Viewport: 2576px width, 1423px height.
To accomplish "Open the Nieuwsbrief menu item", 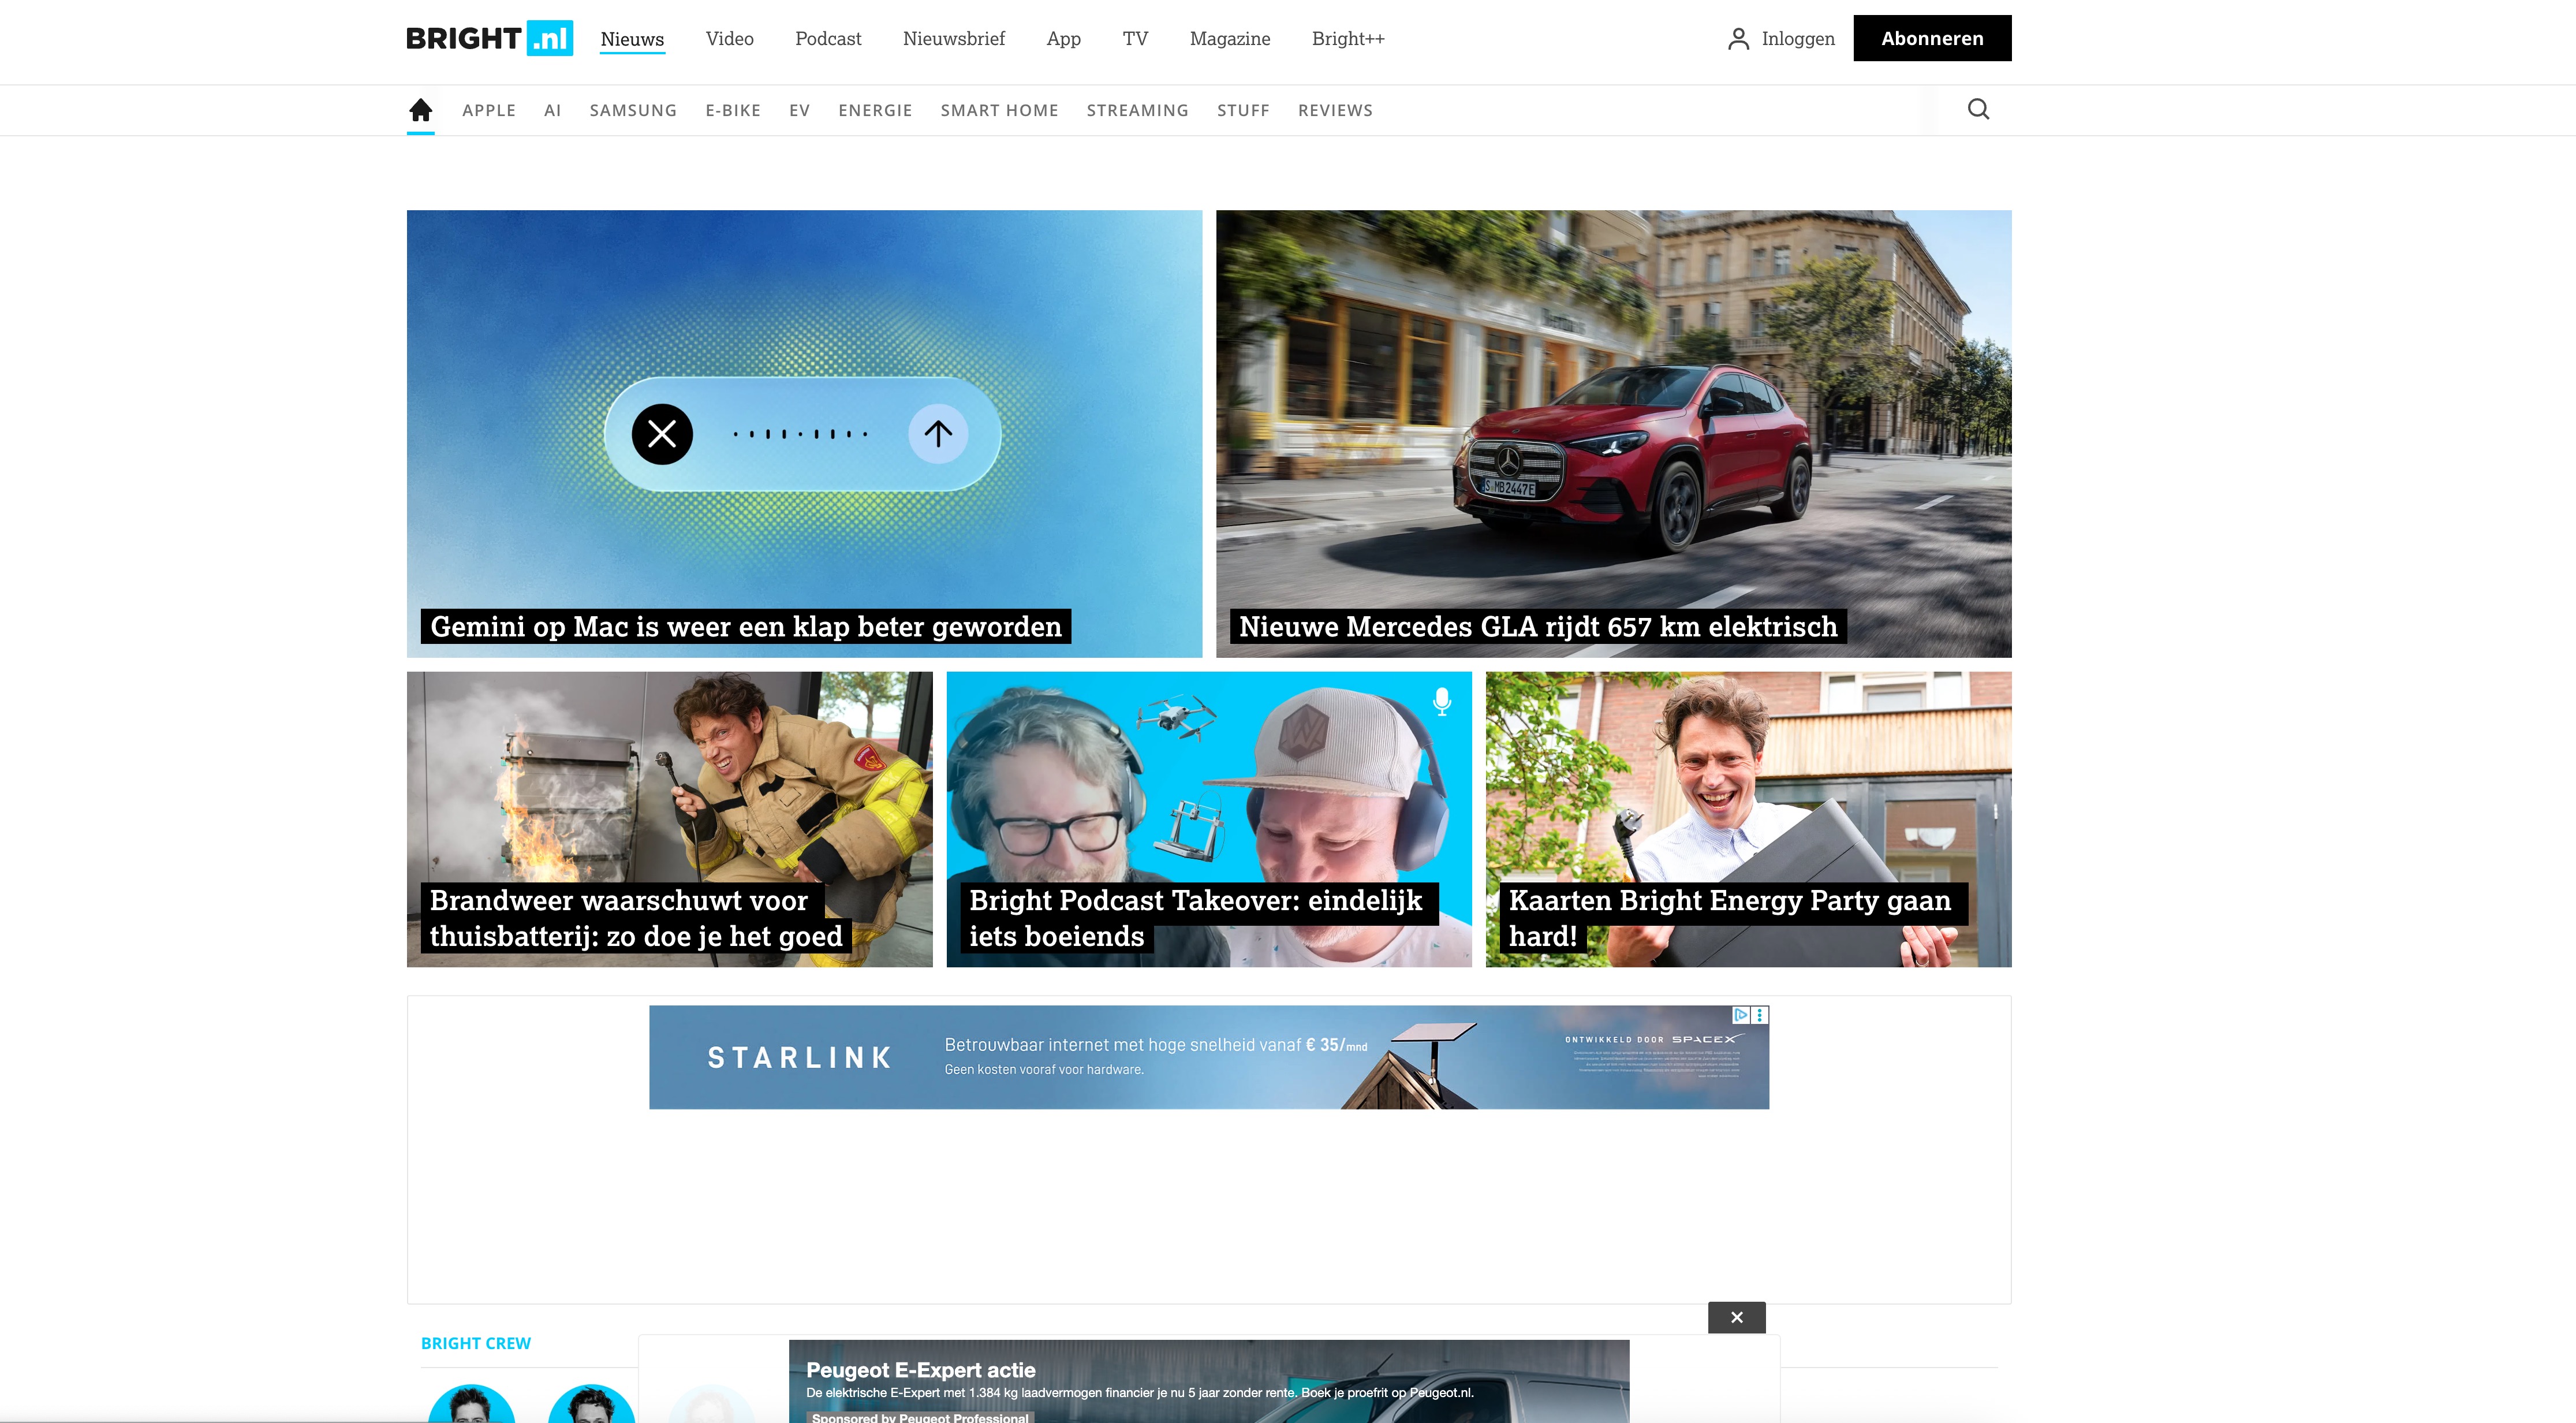I will [x=954, y=39].
